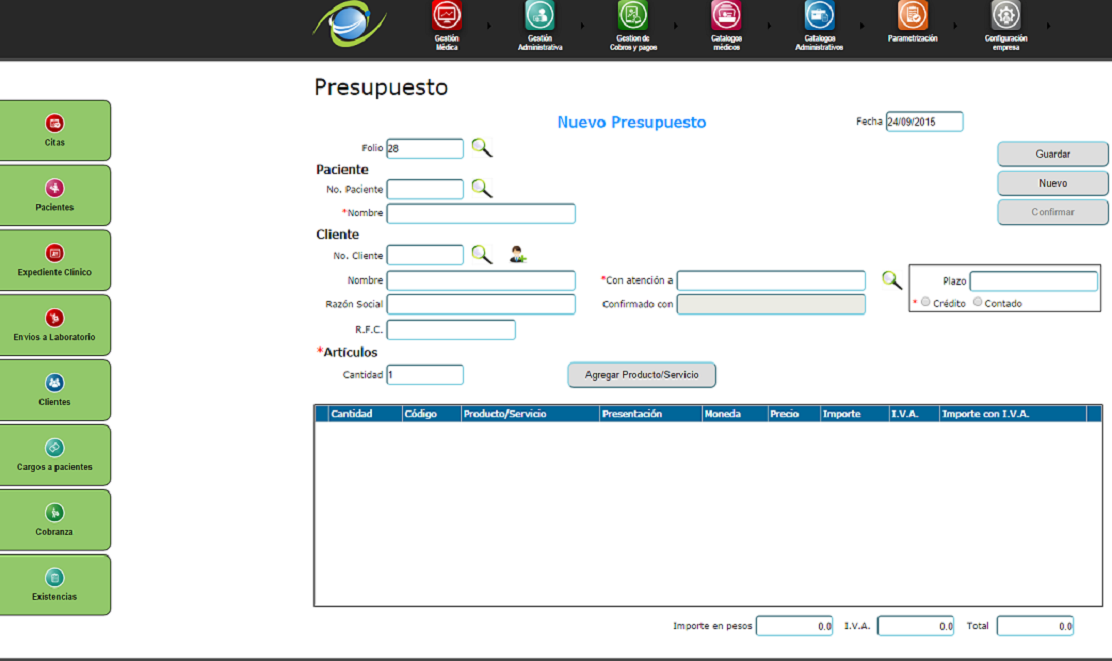1112x661 pixels.
Task: Go to Citas in the sidebar
Action: [55, 130]
